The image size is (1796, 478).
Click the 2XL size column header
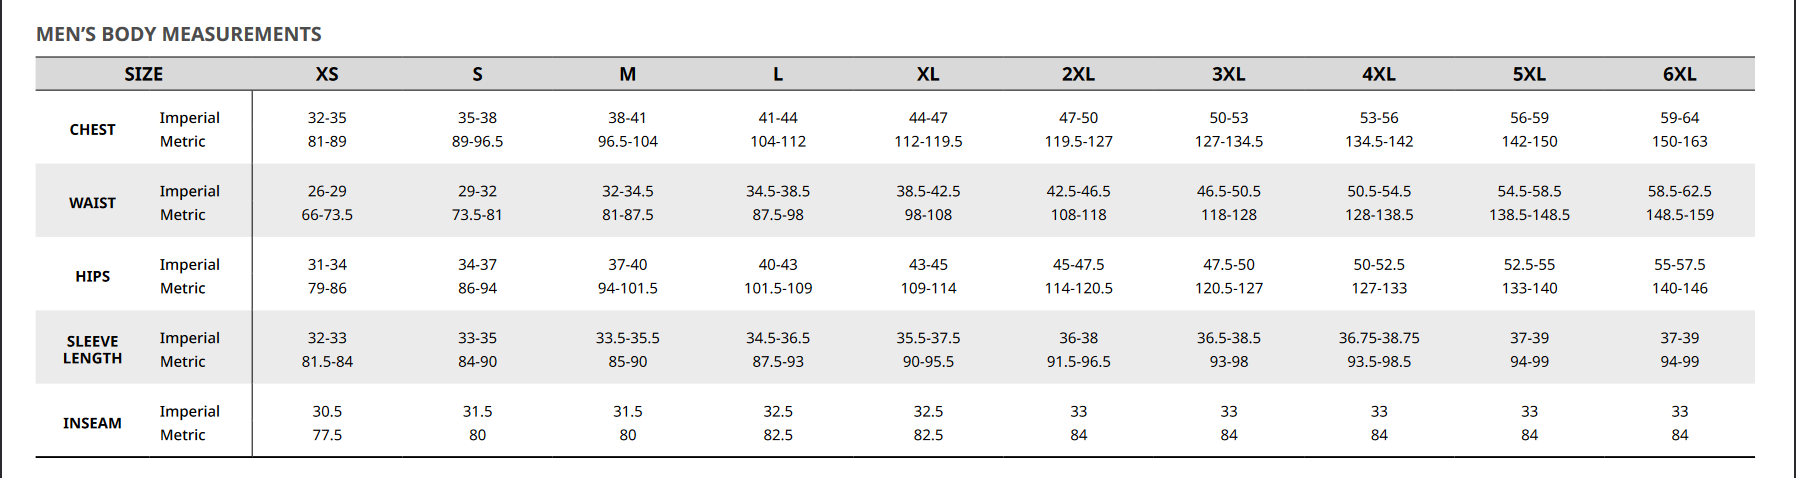pyautogui.click(x=1078, y=74)
